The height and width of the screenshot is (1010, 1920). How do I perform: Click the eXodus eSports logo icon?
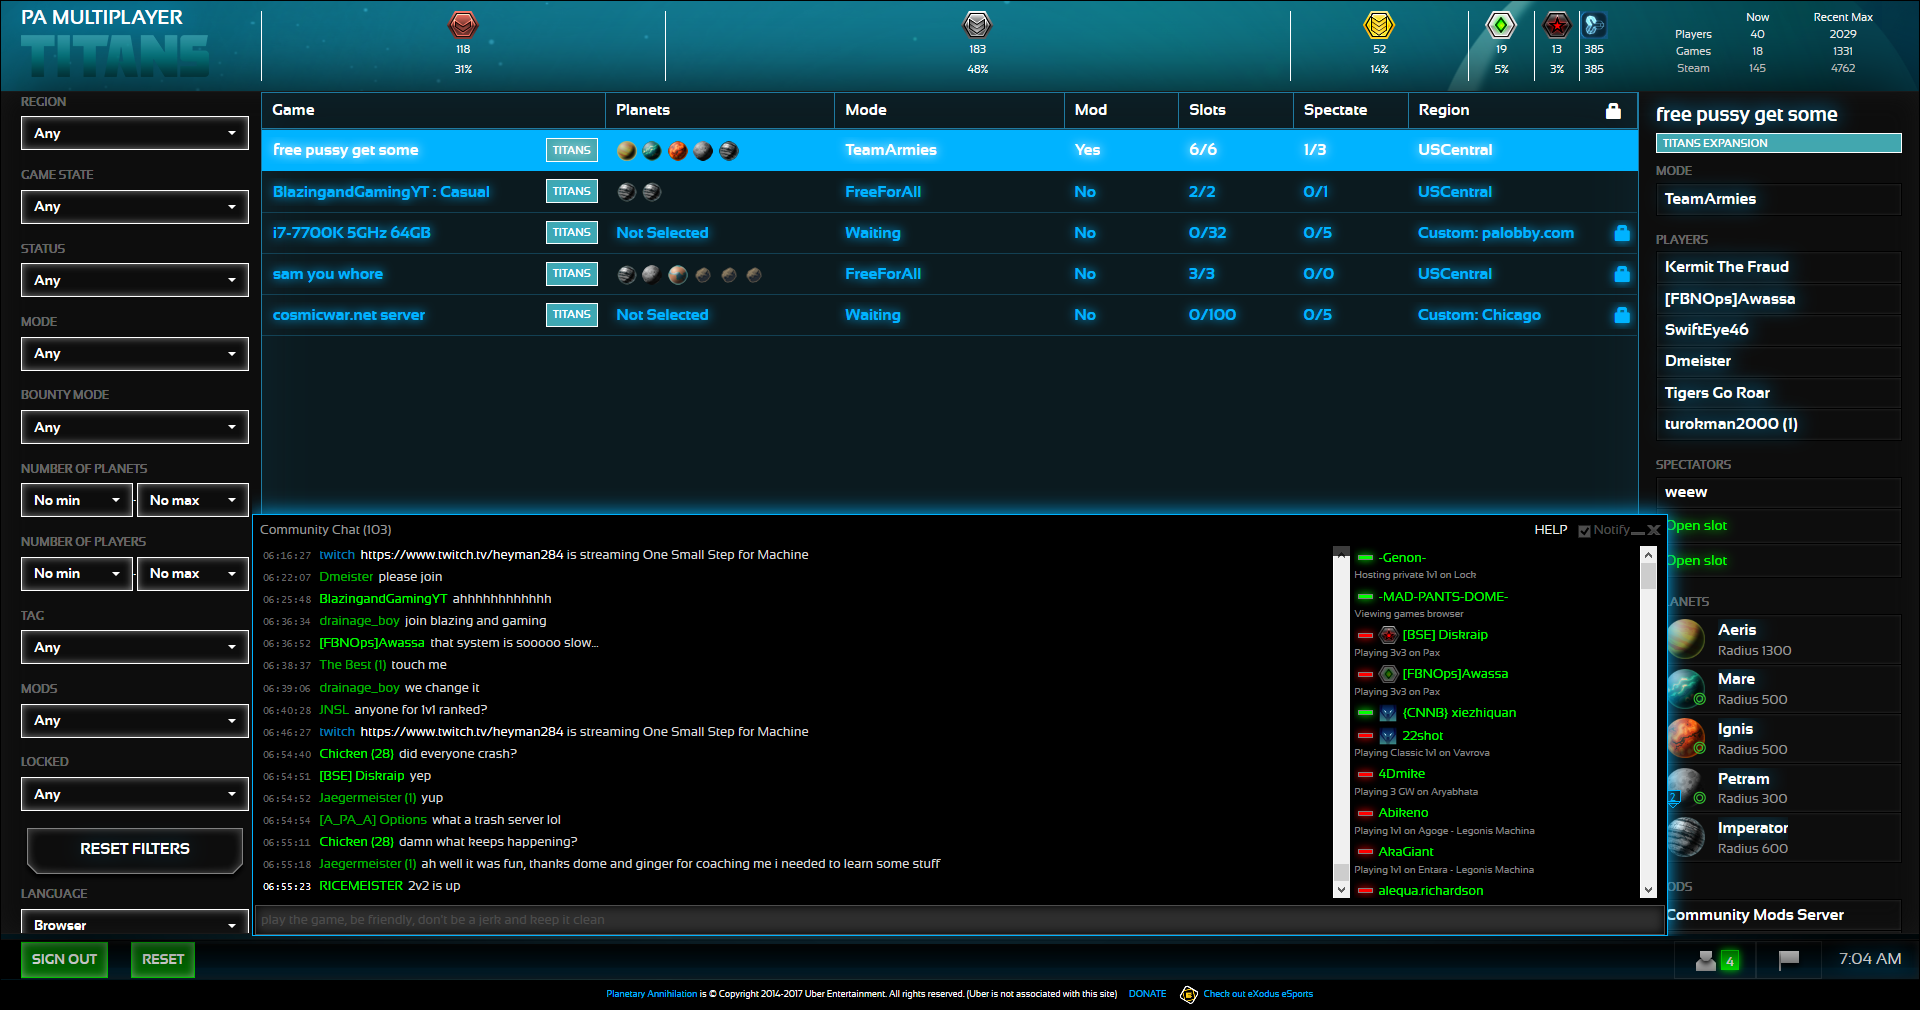click(x=1189, y=994)
